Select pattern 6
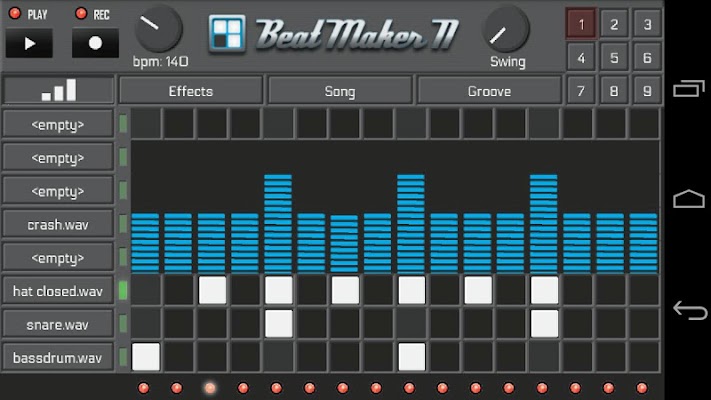711x400 pixels. pos(647,58)
